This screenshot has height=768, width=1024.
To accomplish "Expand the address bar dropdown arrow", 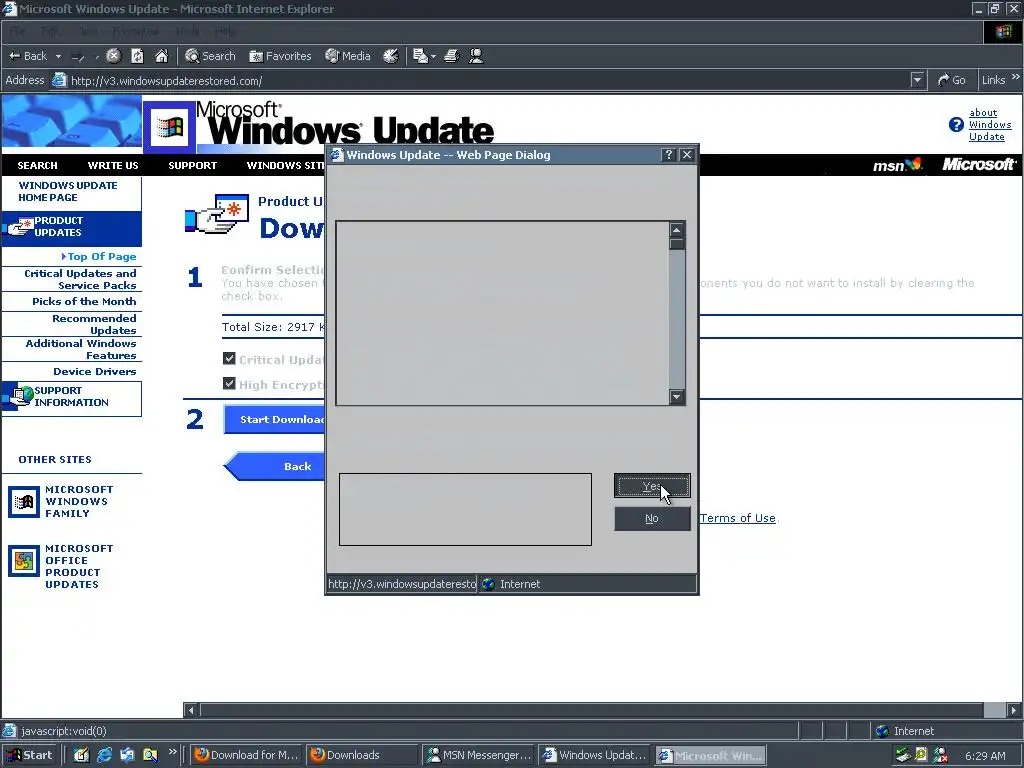I will coord(917,80).
